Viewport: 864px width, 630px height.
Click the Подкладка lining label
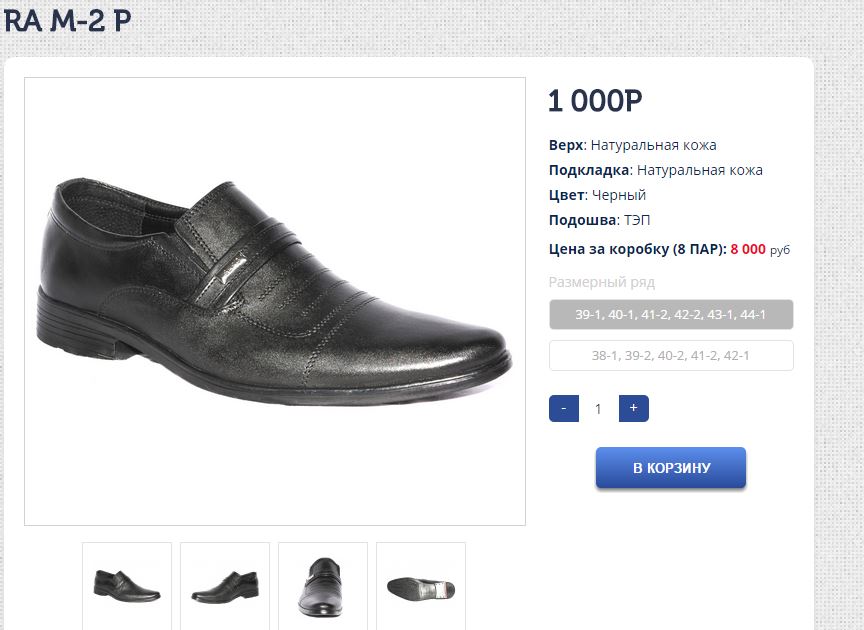(589, 170)
